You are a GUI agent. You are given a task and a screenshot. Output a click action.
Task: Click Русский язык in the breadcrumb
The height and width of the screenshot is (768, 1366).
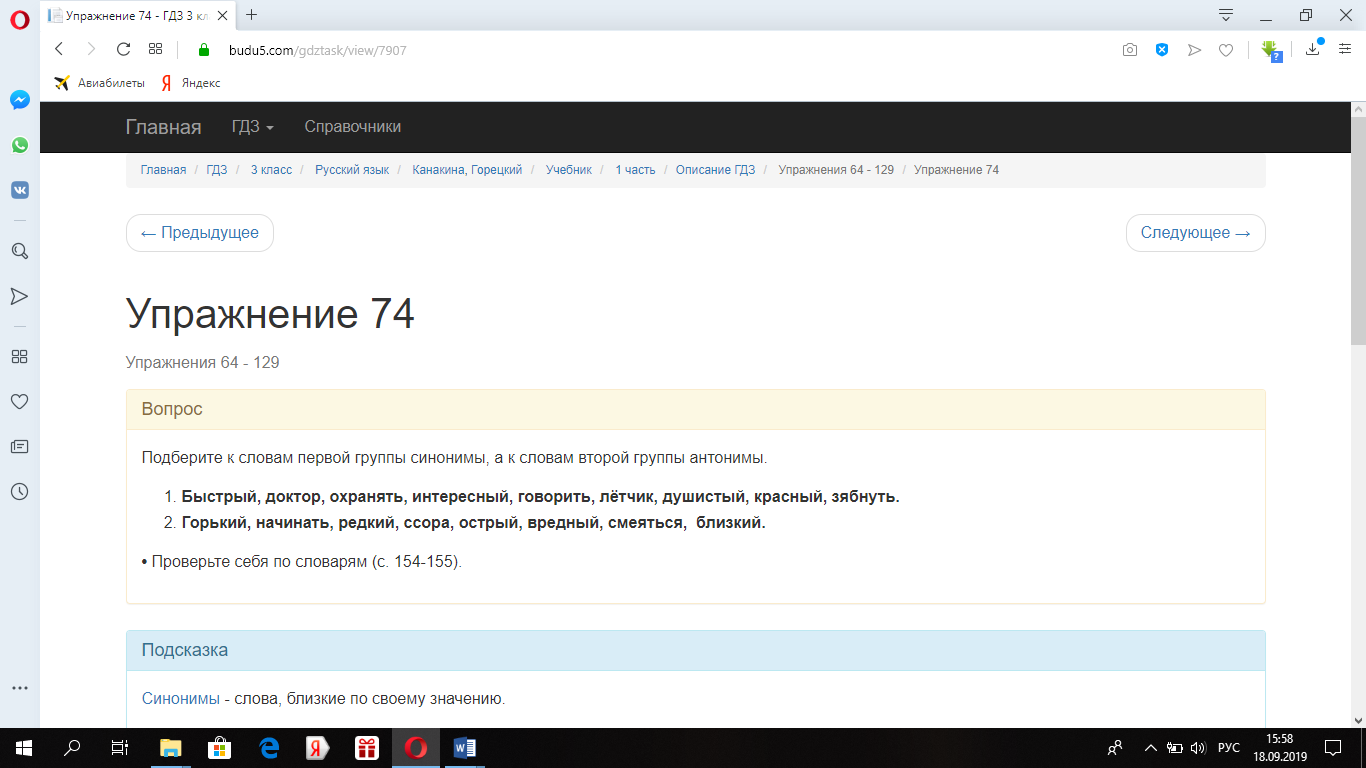pyautogui.click(x=352, y=170)
